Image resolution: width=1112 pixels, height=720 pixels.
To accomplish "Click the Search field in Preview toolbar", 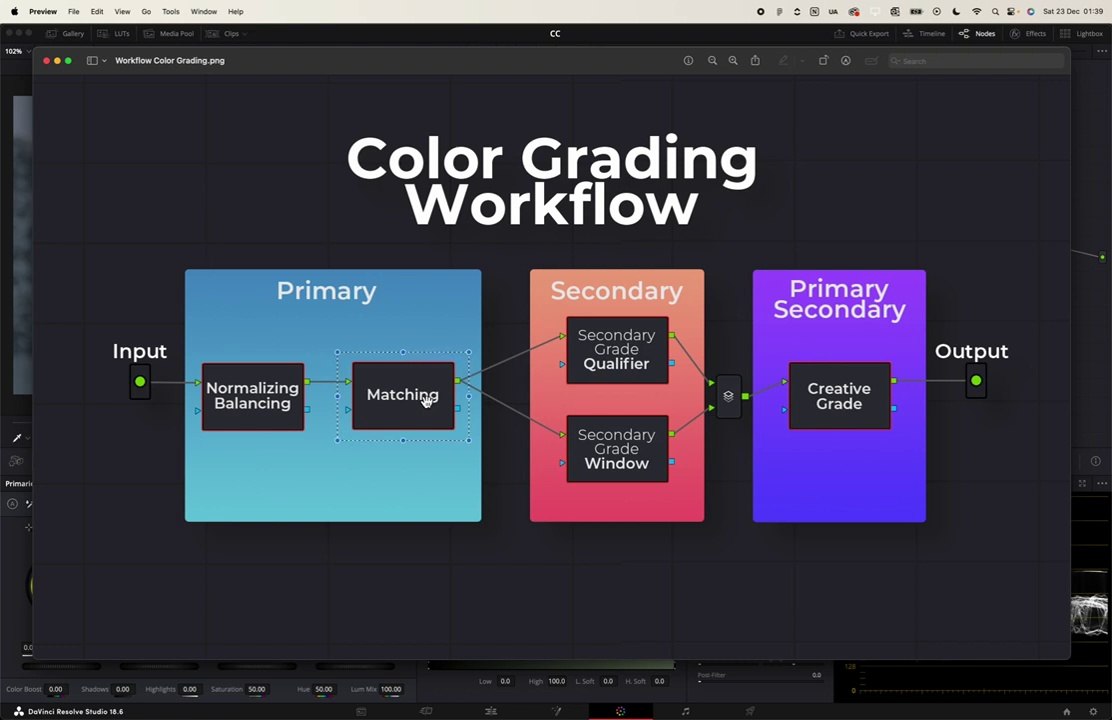I will [976, 61].
